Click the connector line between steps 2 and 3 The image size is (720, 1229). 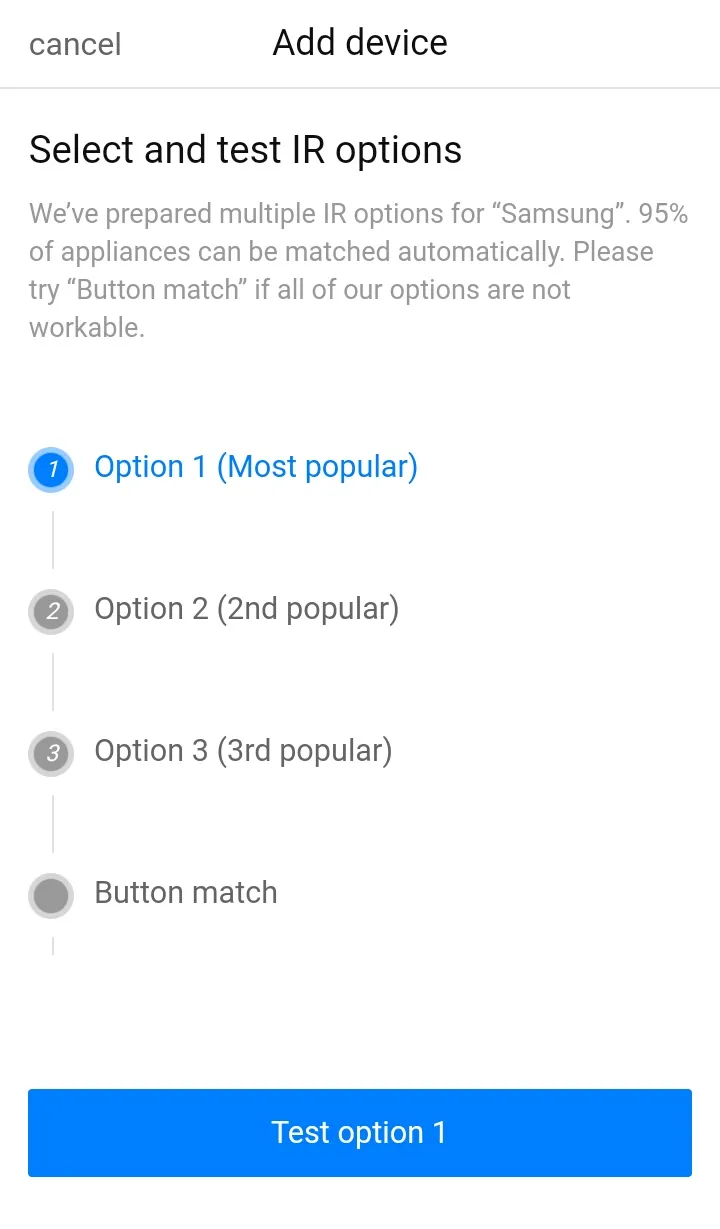pyautogui.click(x=53, y=682)
